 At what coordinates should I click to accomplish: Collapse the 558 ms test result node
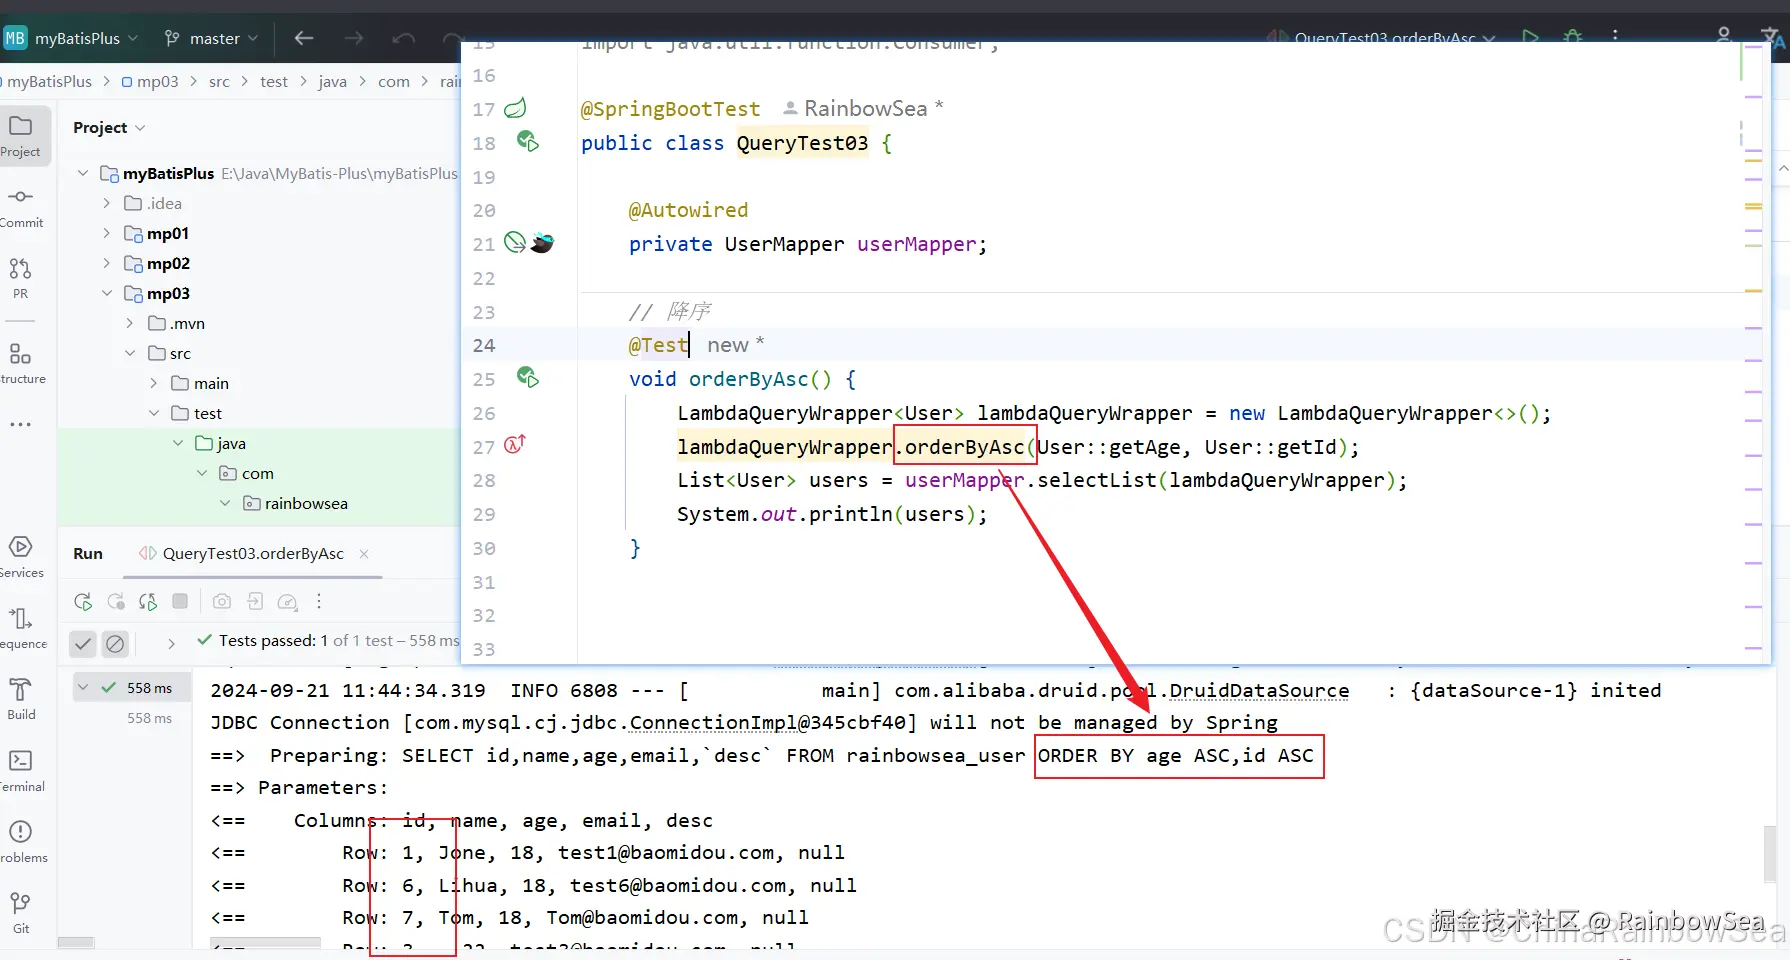84,688
